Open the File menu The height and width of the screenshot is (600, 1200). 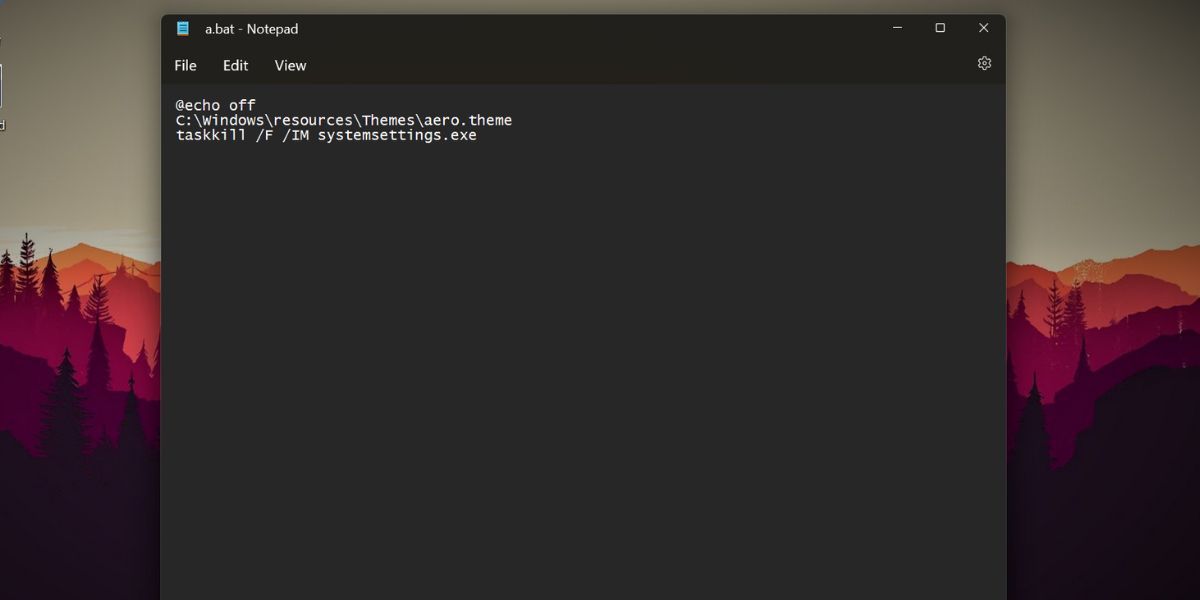185,66
